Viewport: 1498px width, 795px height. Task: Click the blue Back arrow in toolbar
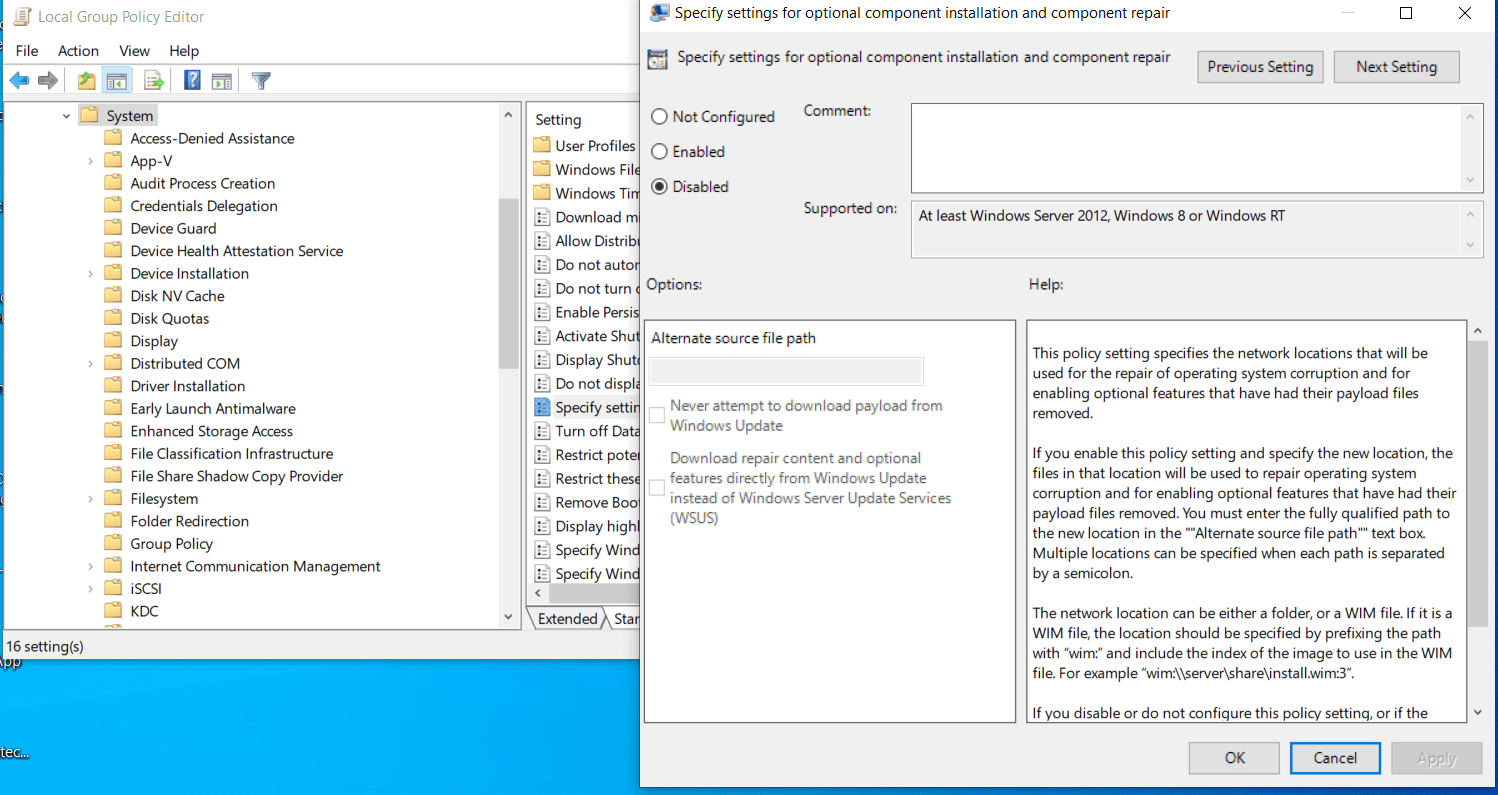click(x=19, y=81)
